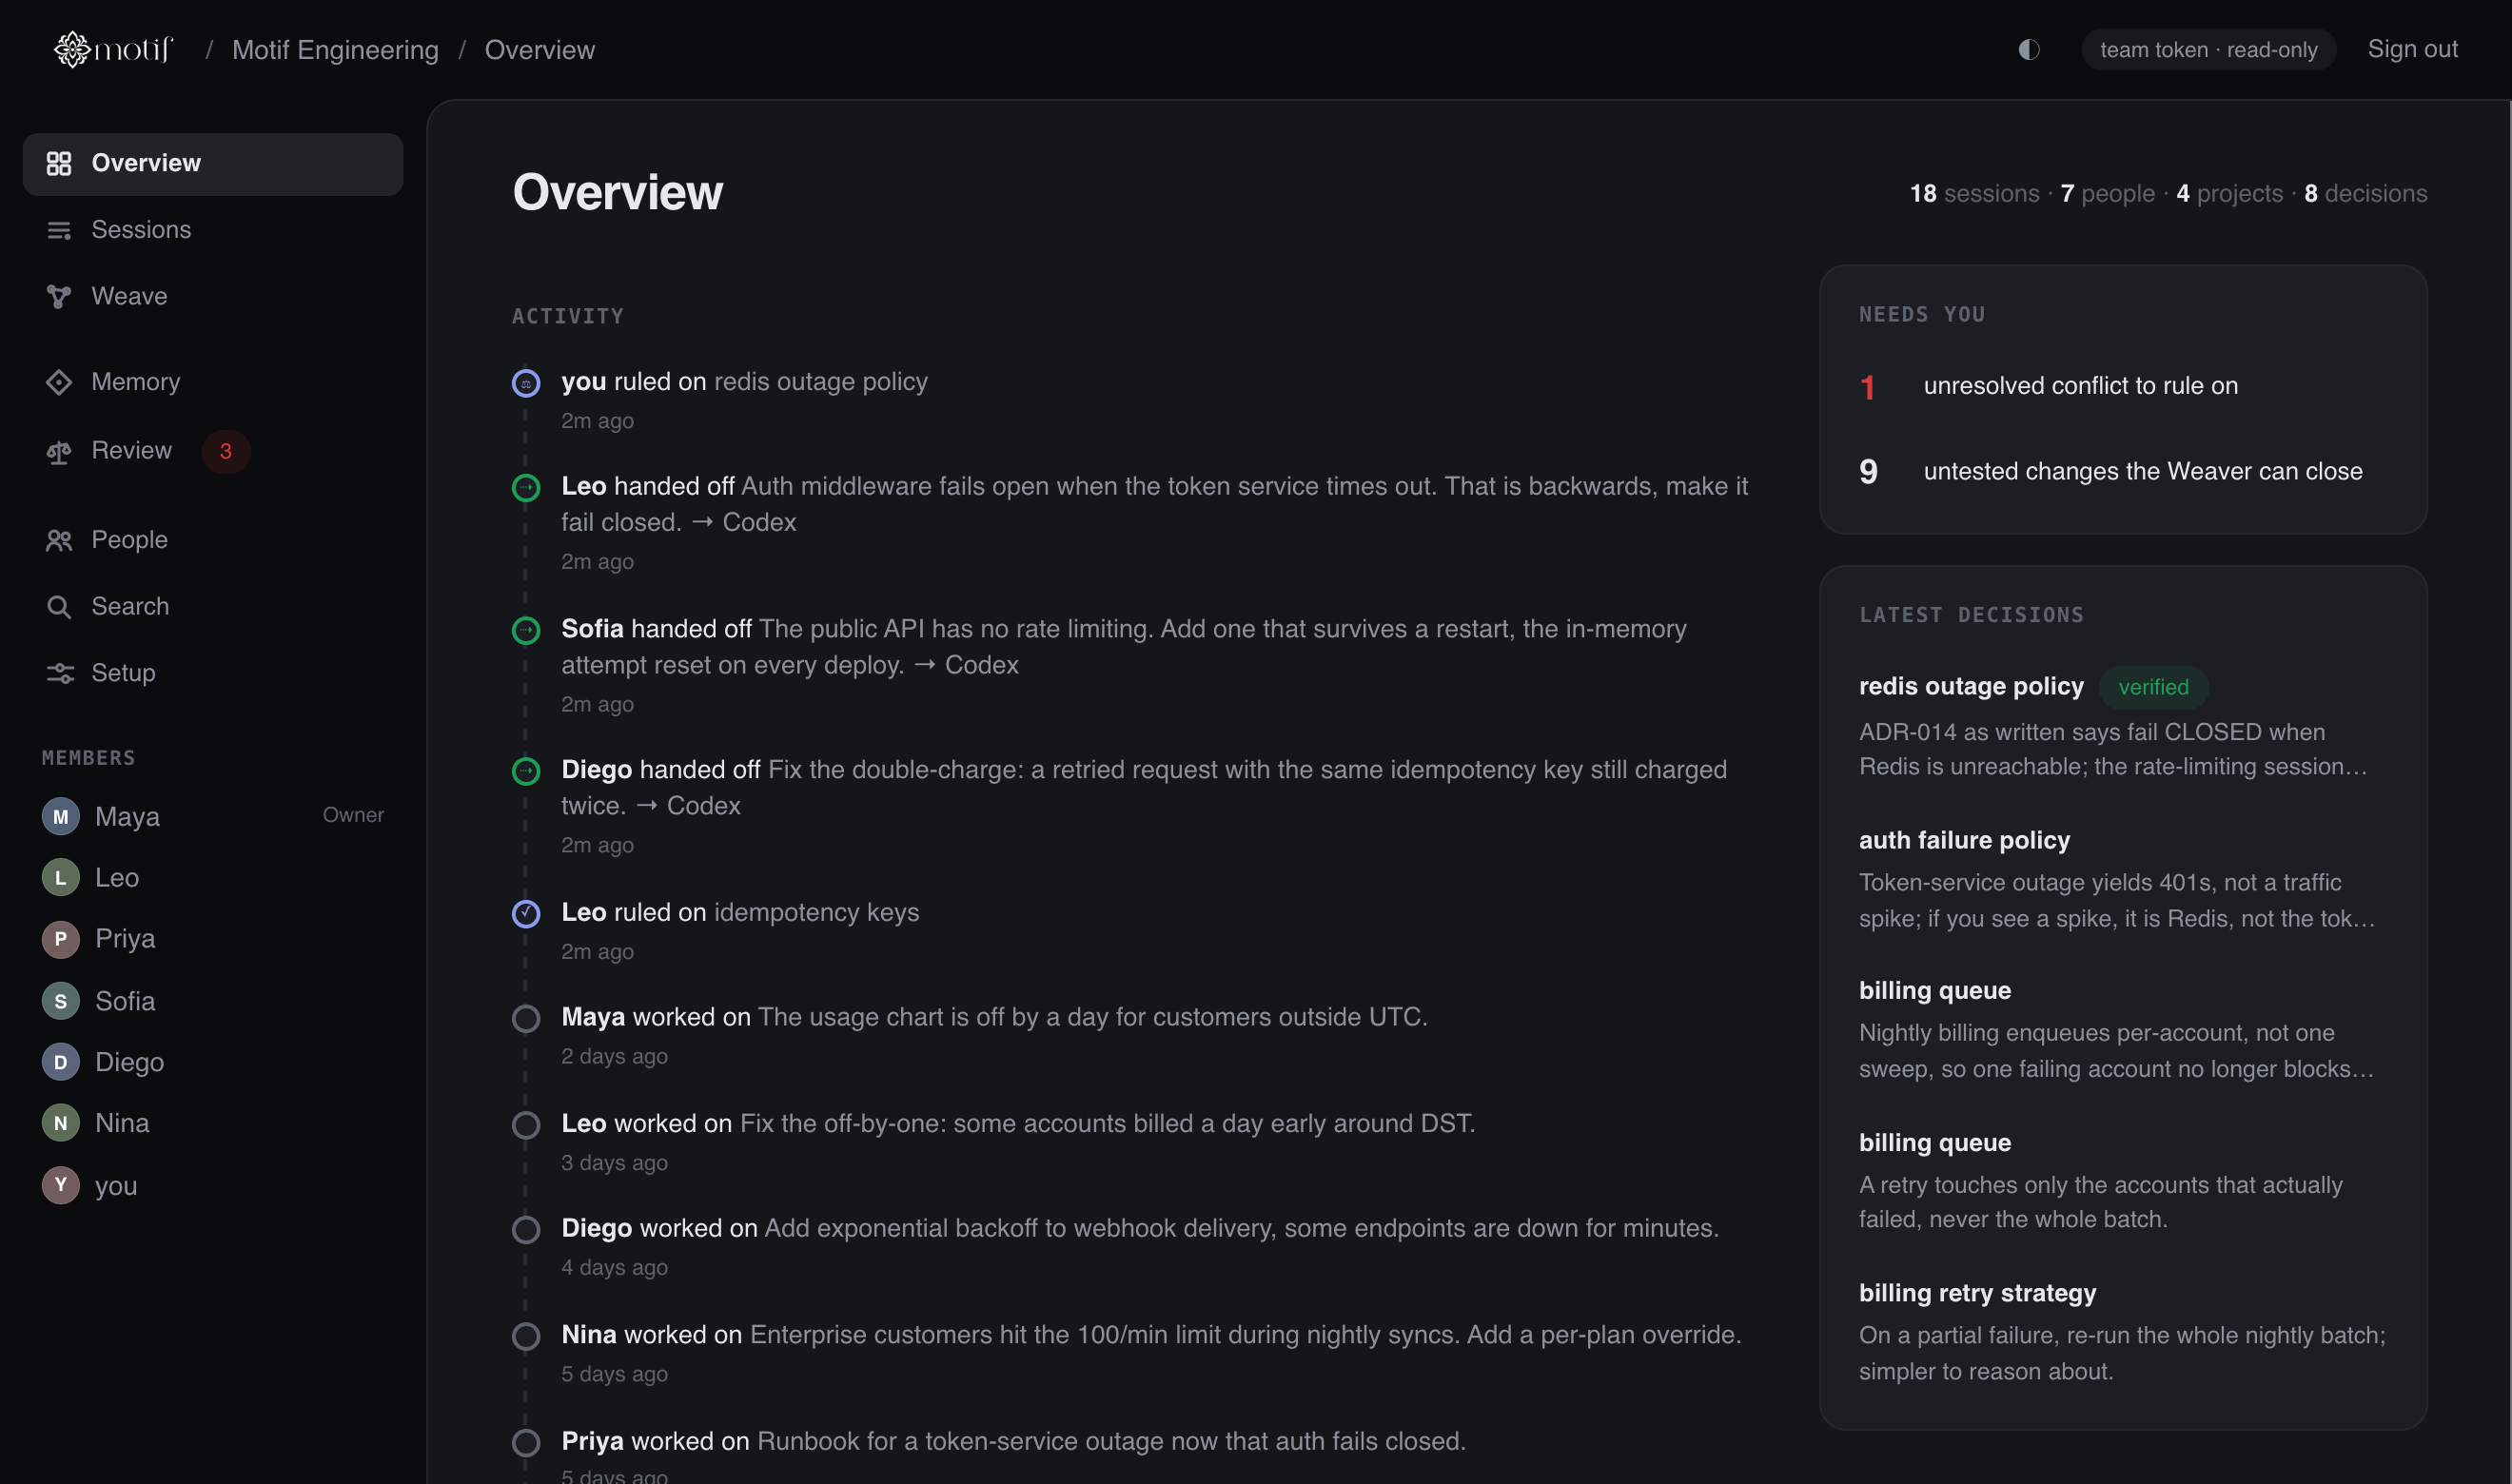This screenshot has width=2512, height=1484.
Task: Click 'idempotency keys' in activity feed
Action: [x=816, y=913]
